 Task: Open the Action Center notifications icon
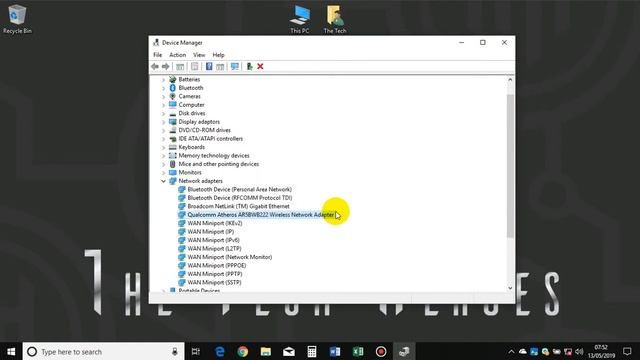[x=627, y=351]
